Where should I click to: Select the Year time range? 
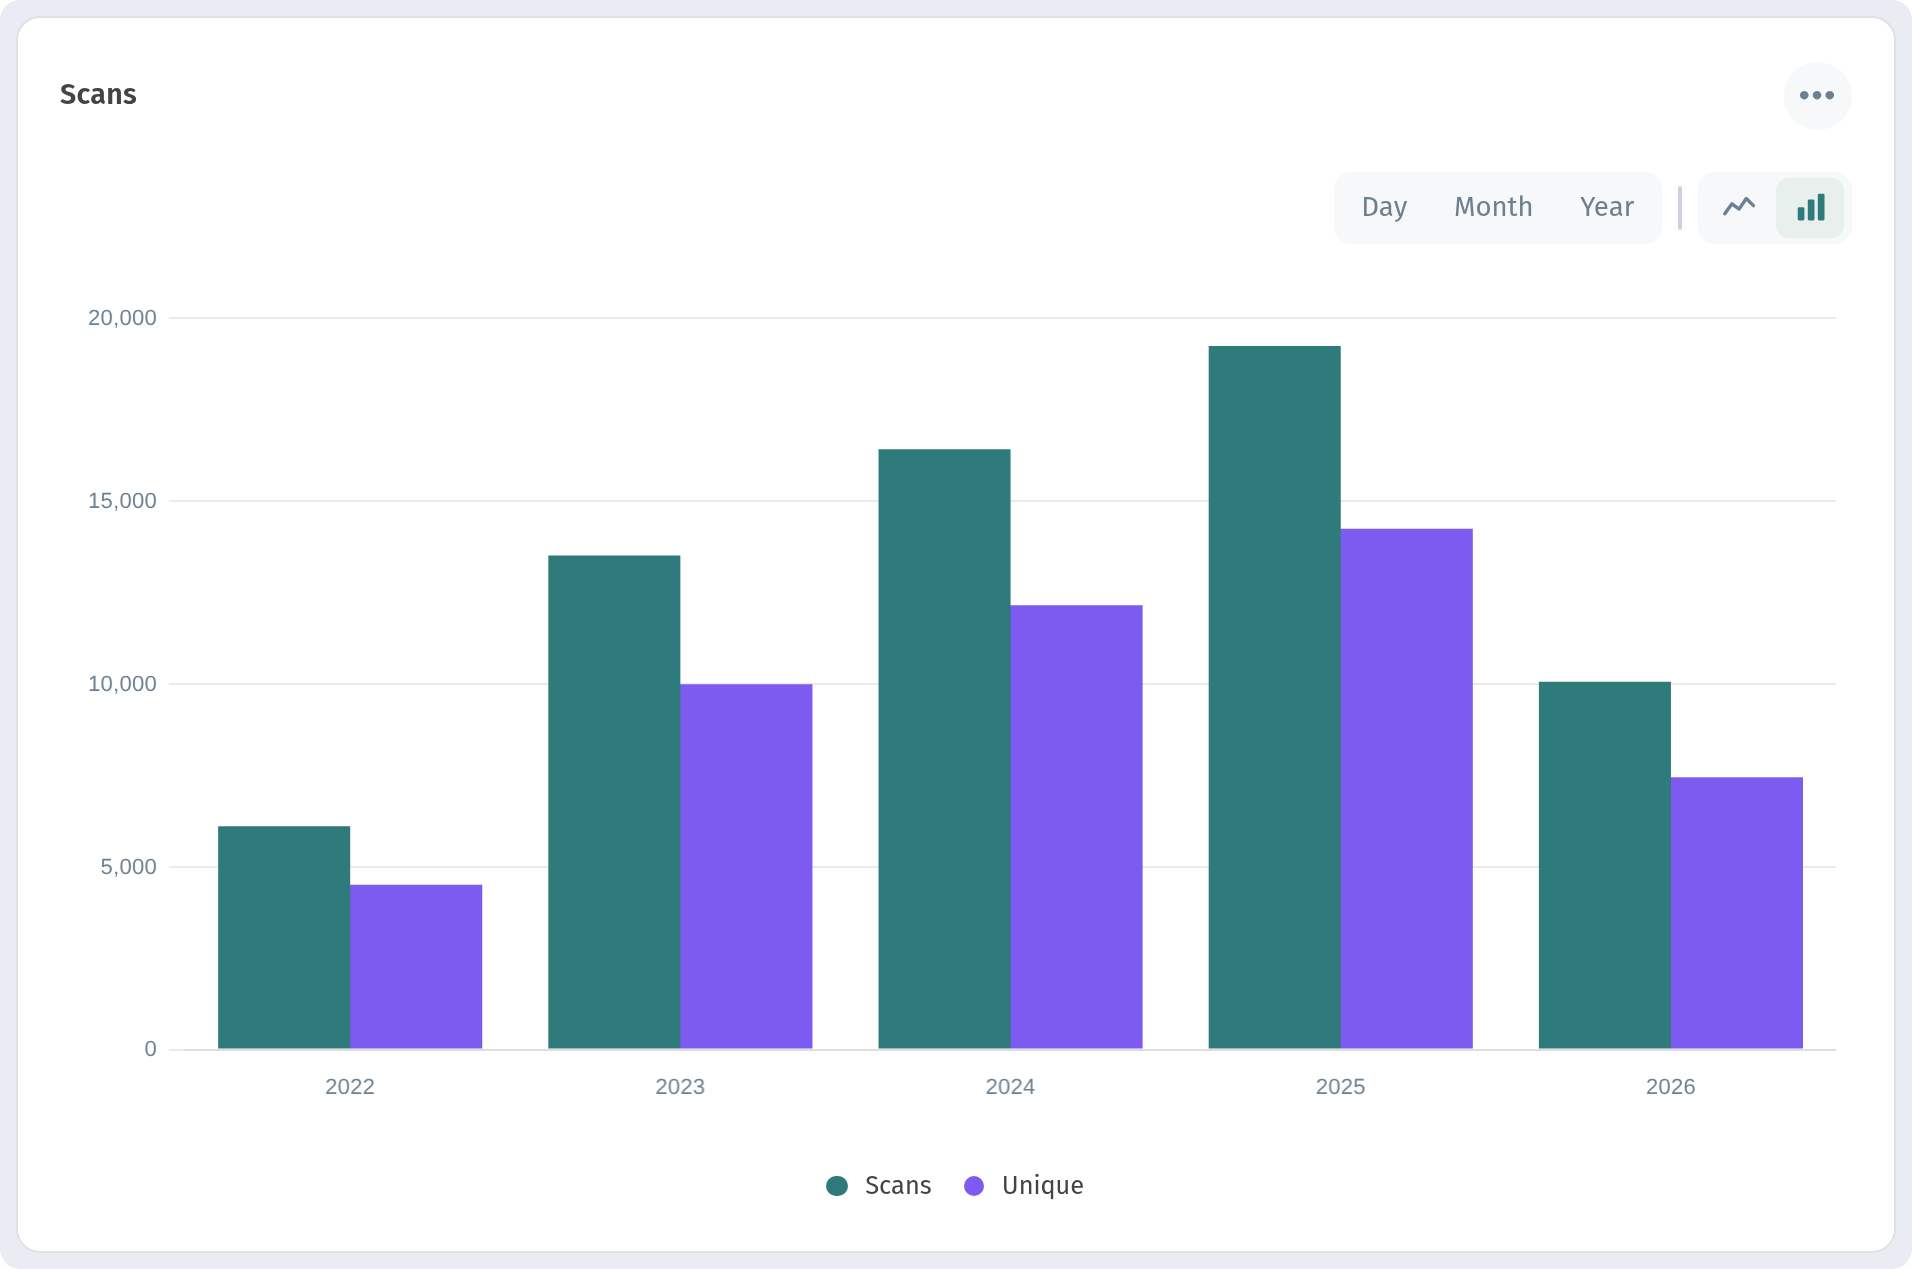[x=1606, y=207]
